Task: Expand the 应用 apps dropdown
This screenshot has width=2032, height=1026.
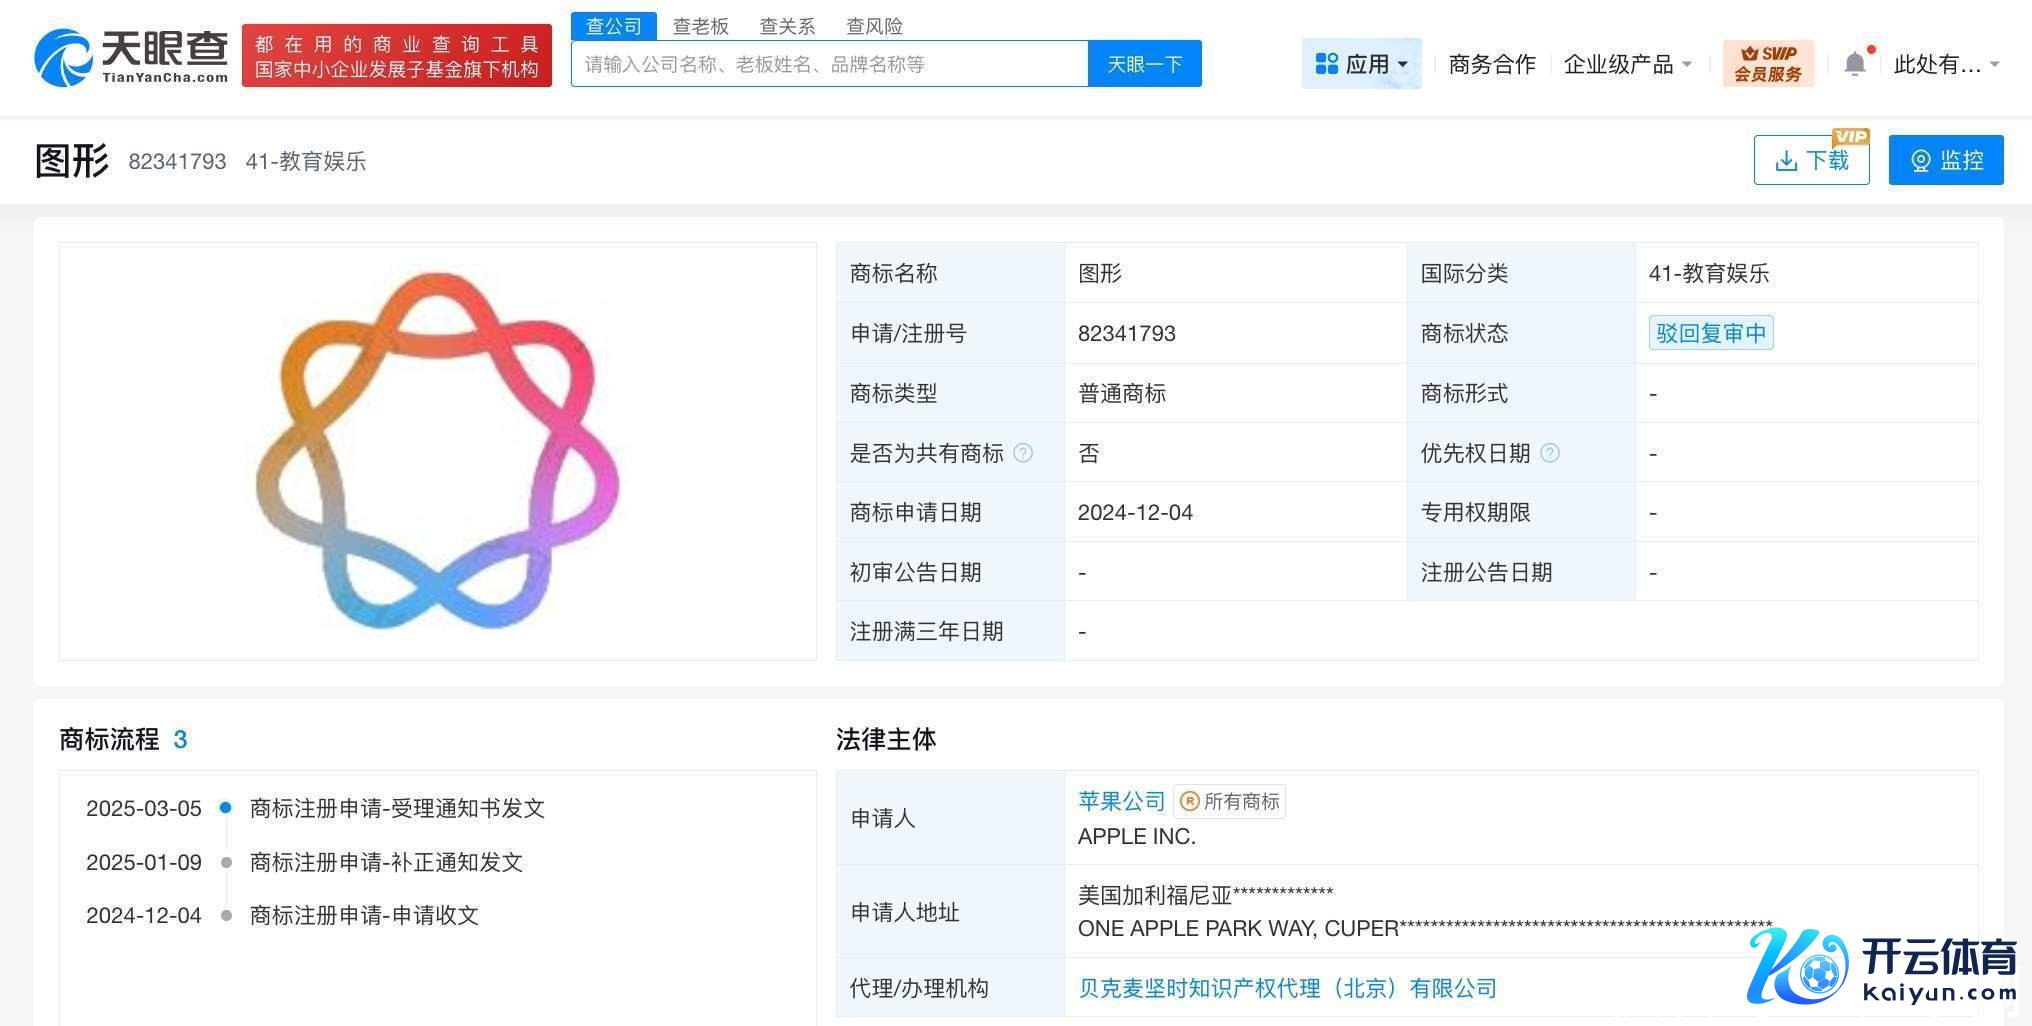Action: [x=1361, y=64]
